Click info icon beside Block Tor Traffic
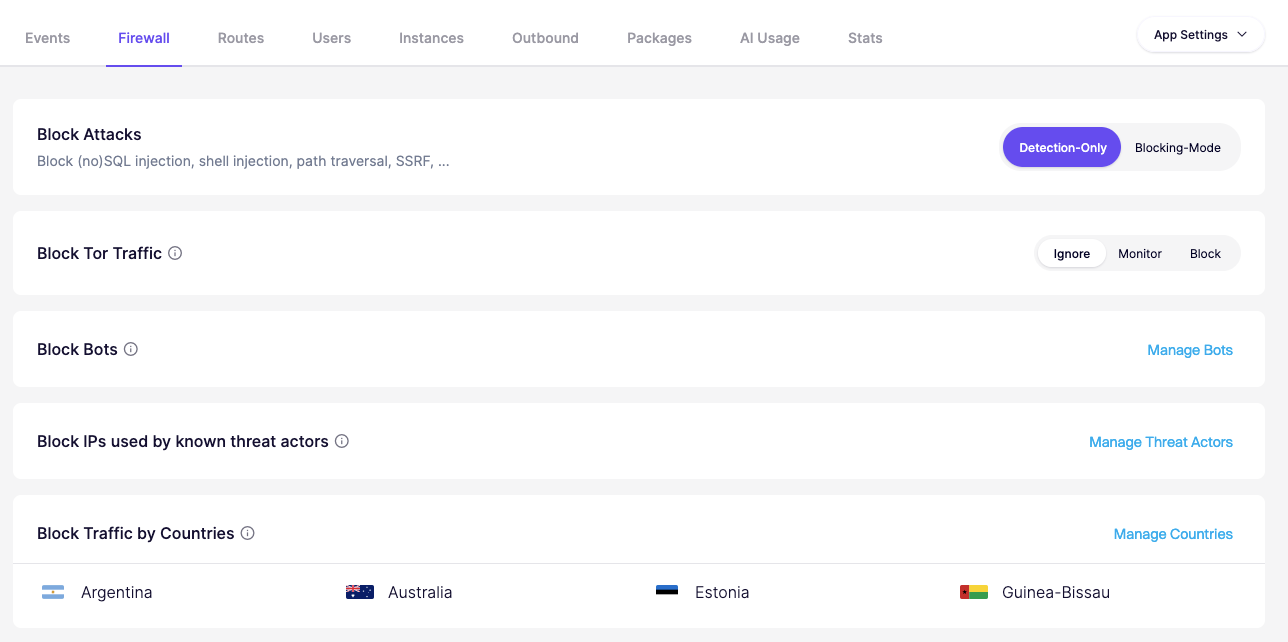 coord(175,253)
